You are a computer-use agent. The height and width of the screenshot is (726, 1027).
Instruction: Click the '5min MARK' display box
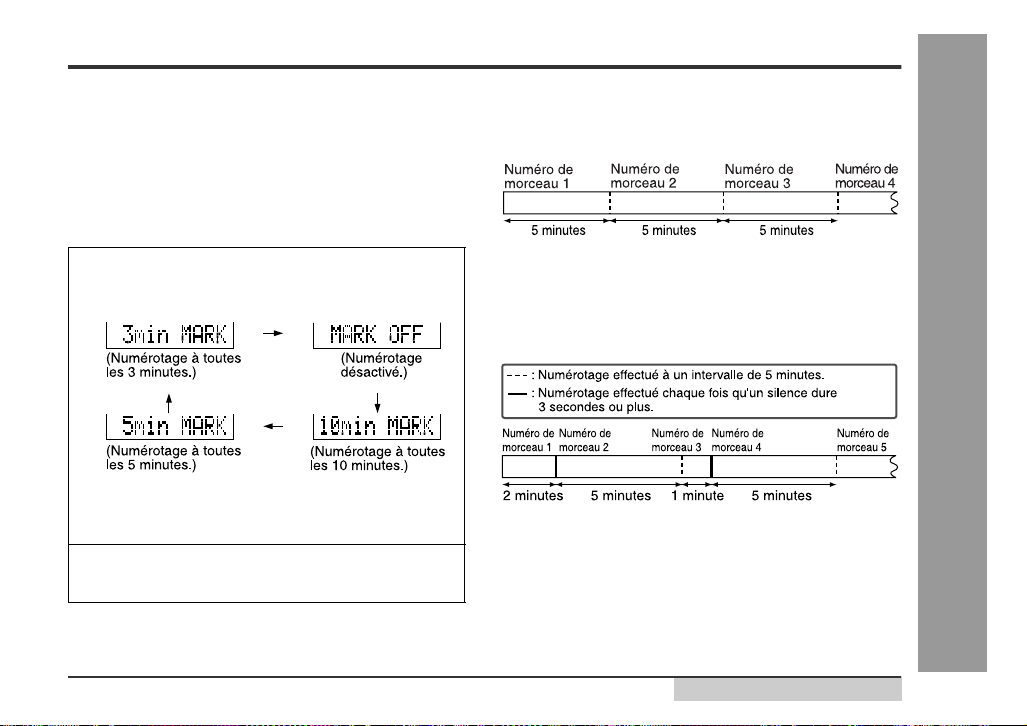170,427
